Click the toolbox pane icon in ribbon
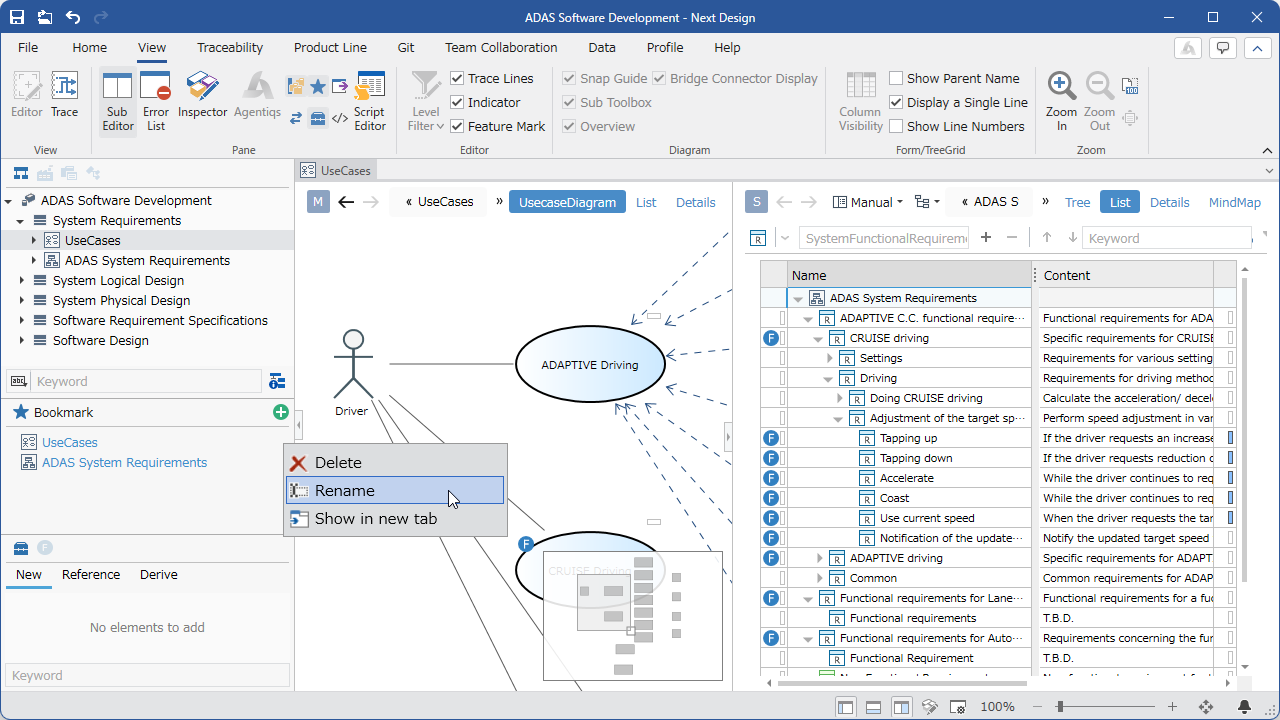This screenshot has height=720, width=1280. tap(318, 118)
